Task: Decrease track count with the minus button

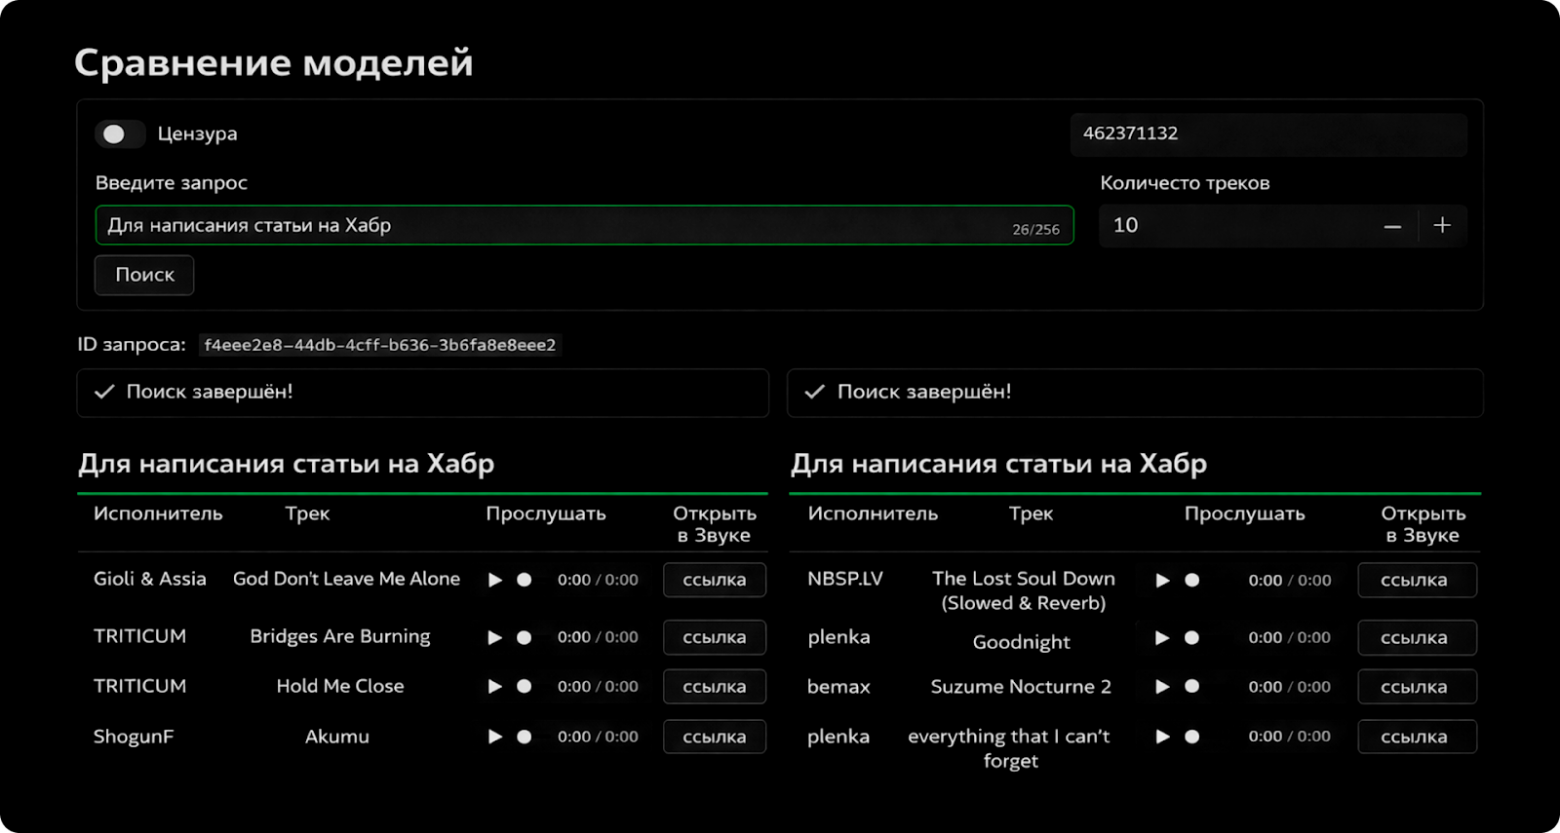Action: click(1392, 226)
